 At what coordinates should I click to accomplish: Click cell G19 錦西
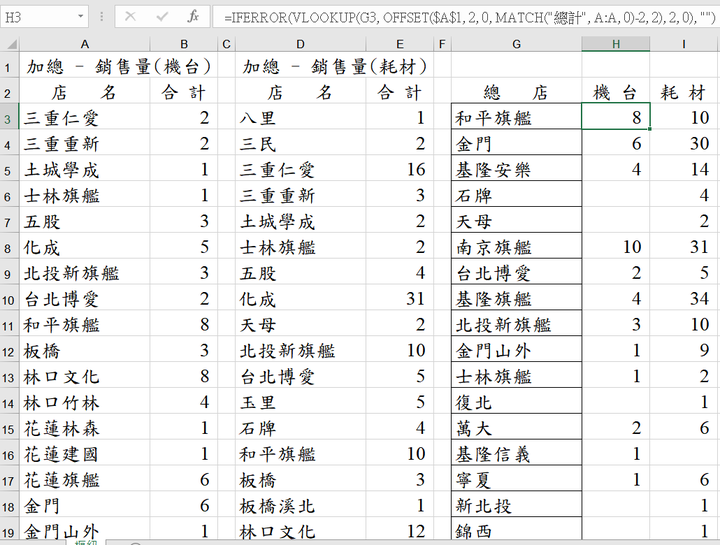coord(517,530)
